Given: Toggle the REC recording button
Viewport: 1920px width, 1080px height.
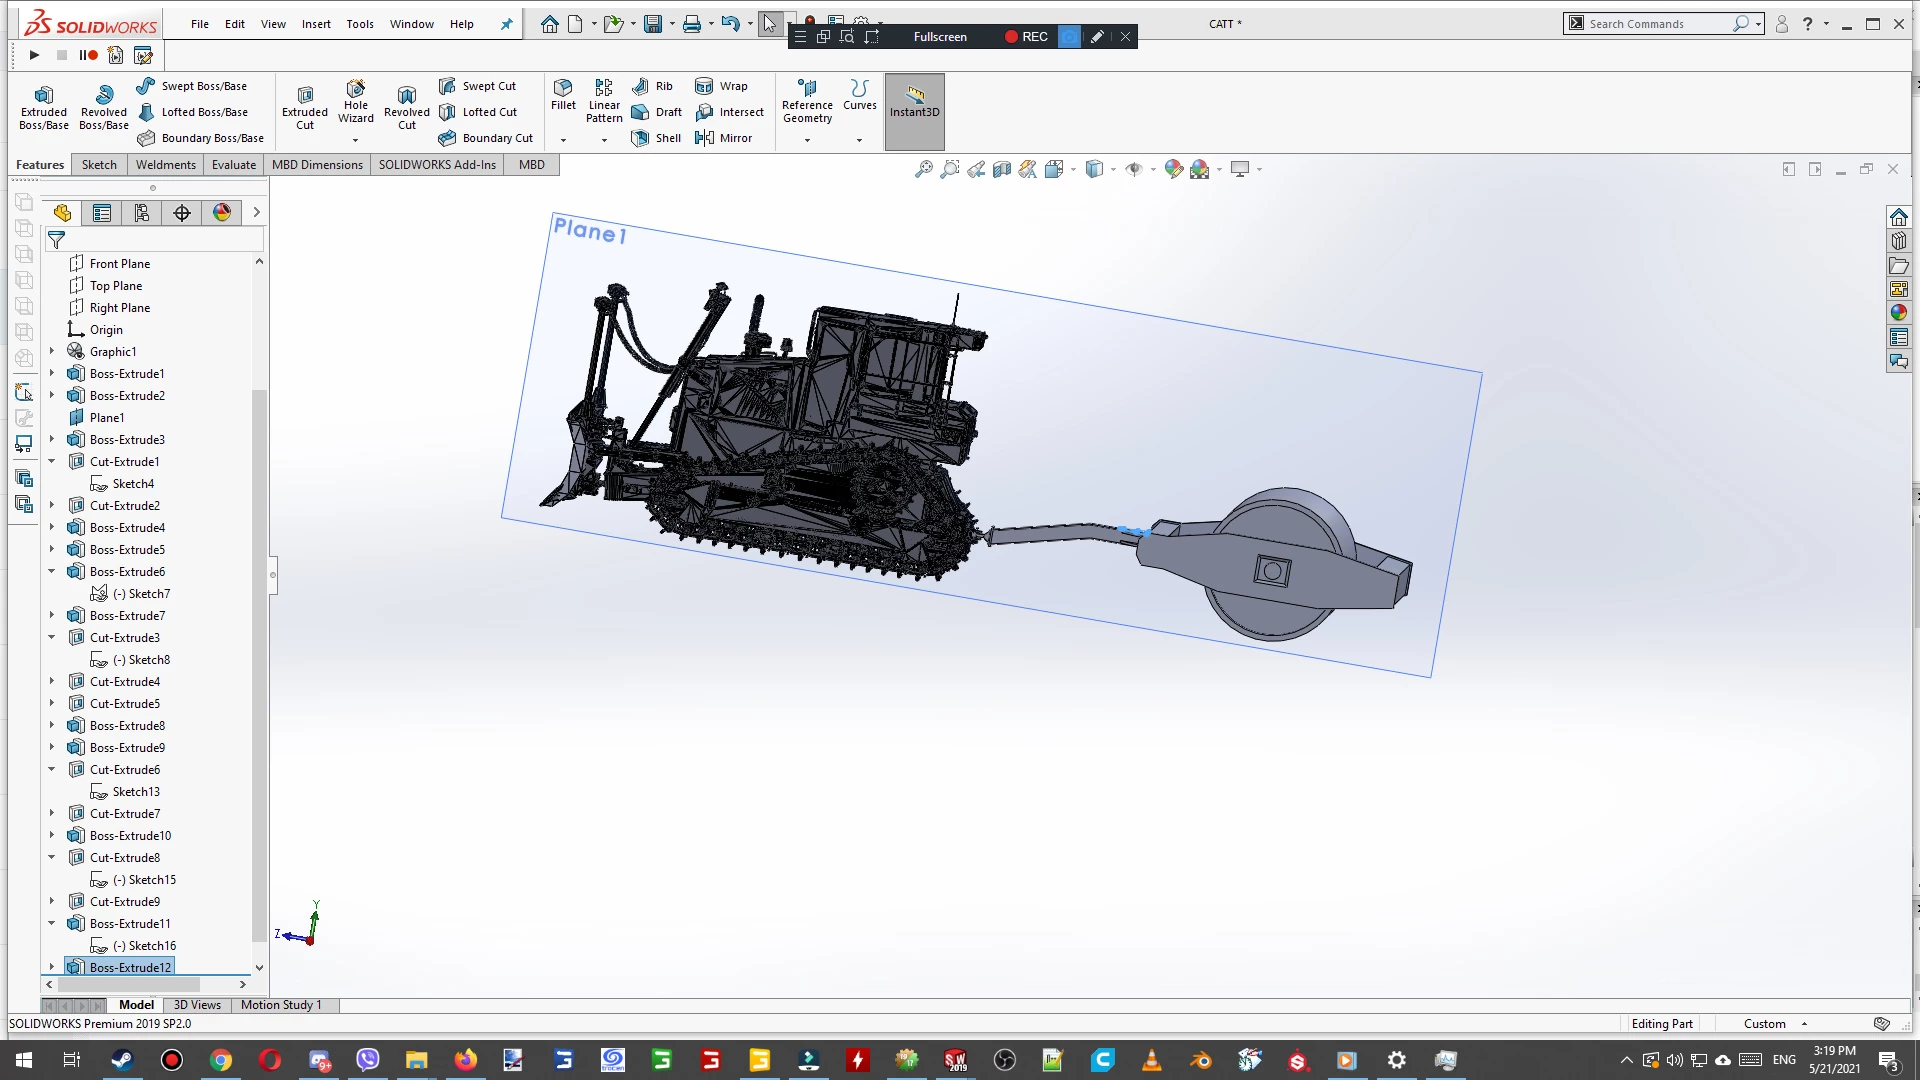Looking at the screenshot, I should tap(1026, 37).
